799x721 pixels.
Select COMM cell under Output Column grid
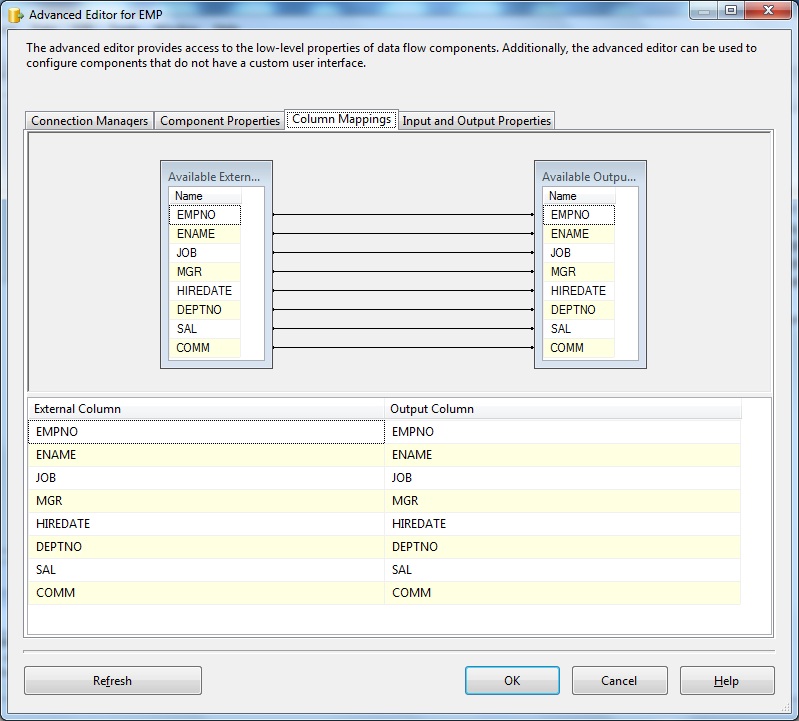[x=563, y=593]
